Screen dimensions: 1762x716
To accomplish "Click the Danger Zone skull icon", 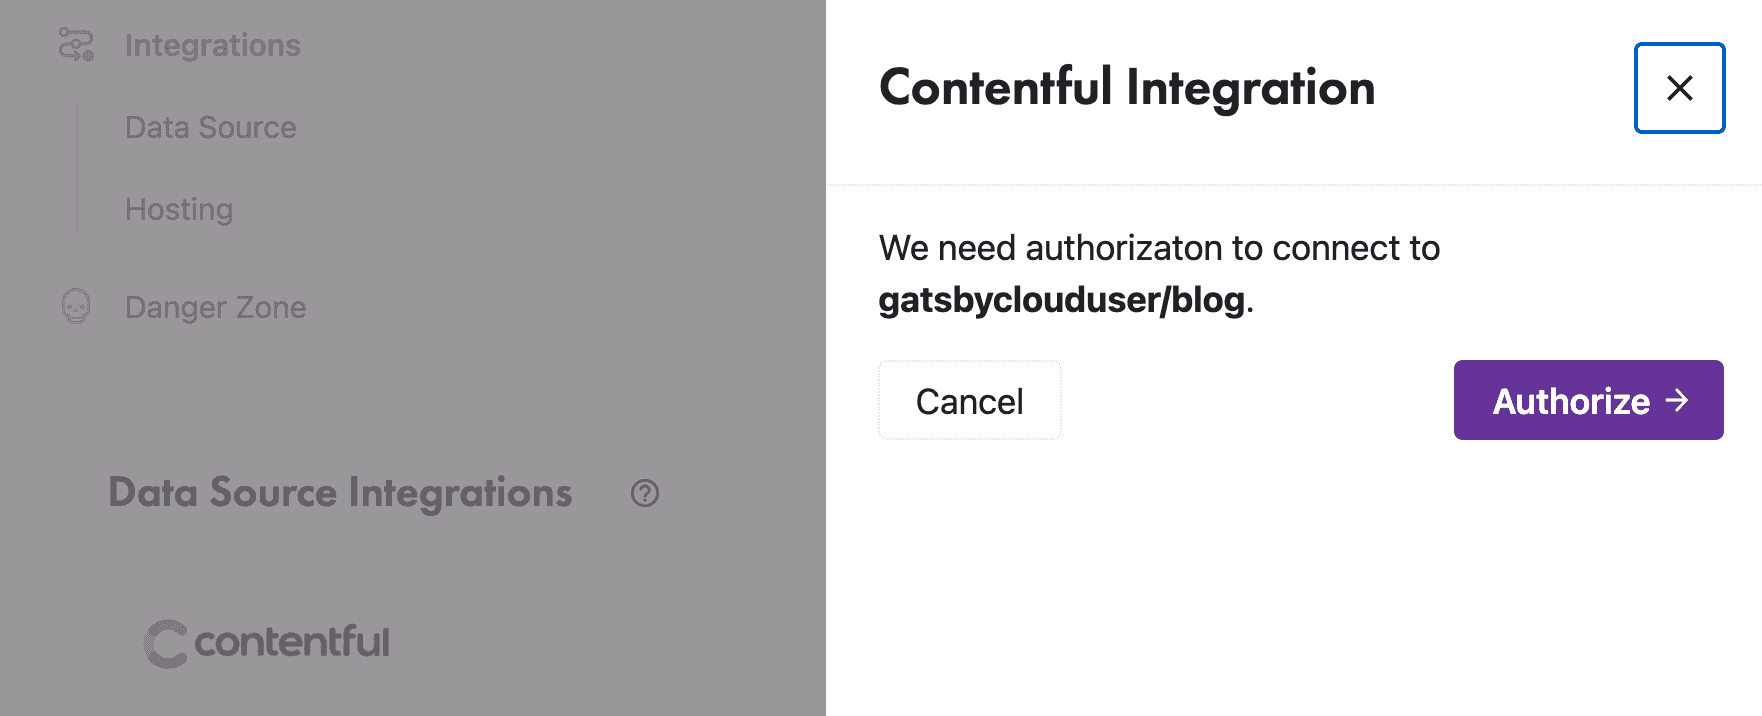I will tap(76, 307).
